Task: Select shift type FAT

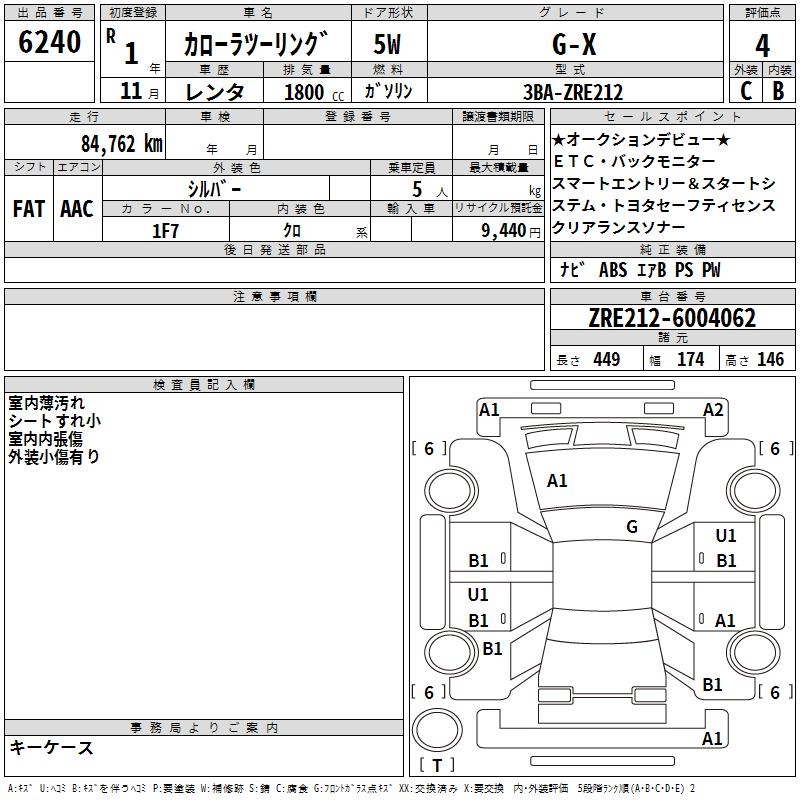Action: [29, 209]
